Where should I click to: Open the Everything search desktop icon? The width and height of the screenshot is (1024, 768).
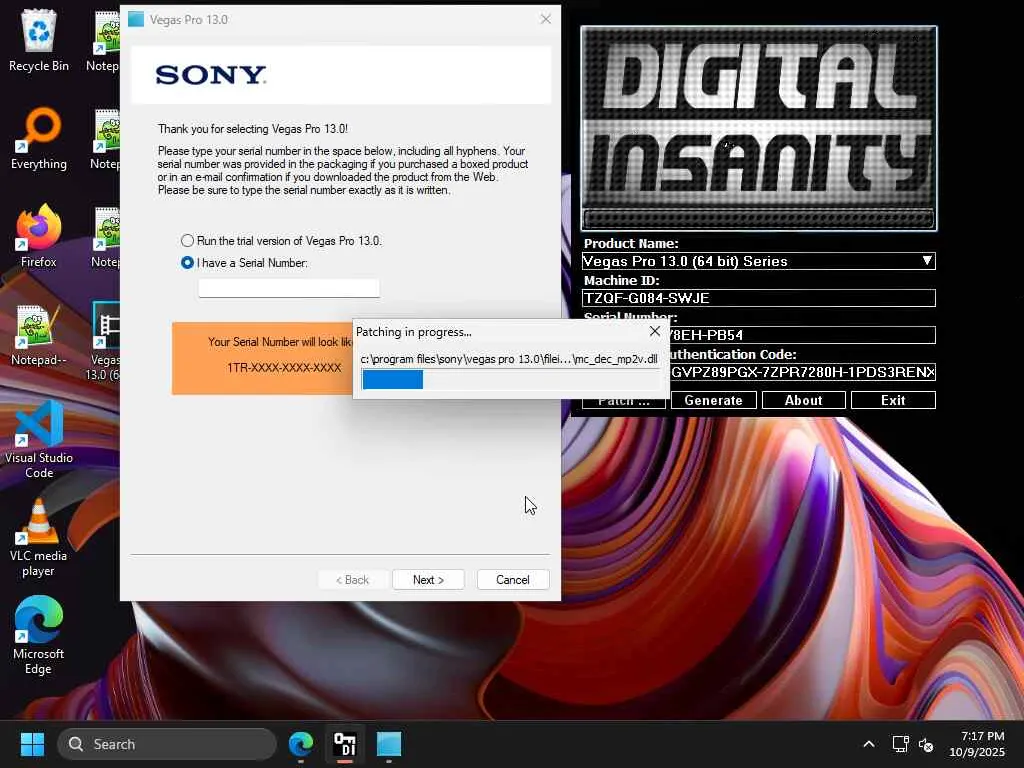point(39,138)
